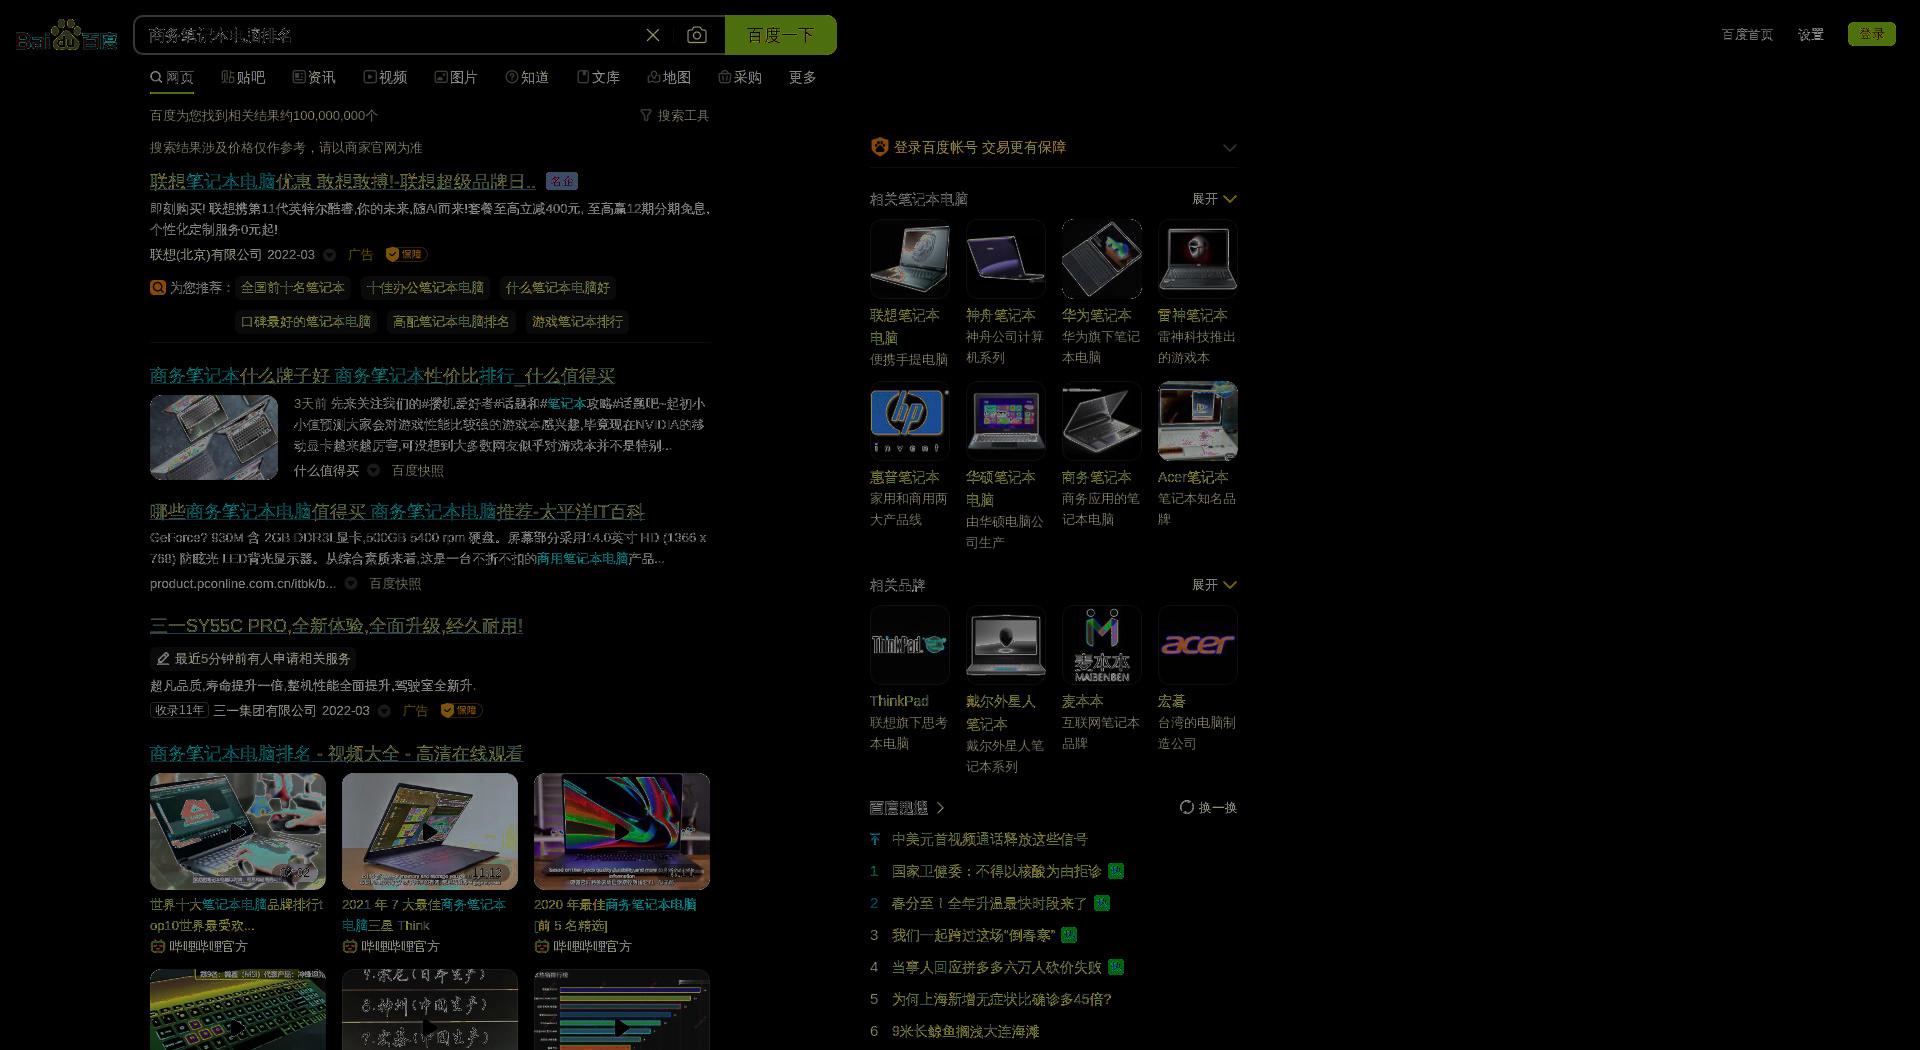Open 华为笔记本 card image
Screen dimensions: 1920x1050
click(x=1102, y=259)
